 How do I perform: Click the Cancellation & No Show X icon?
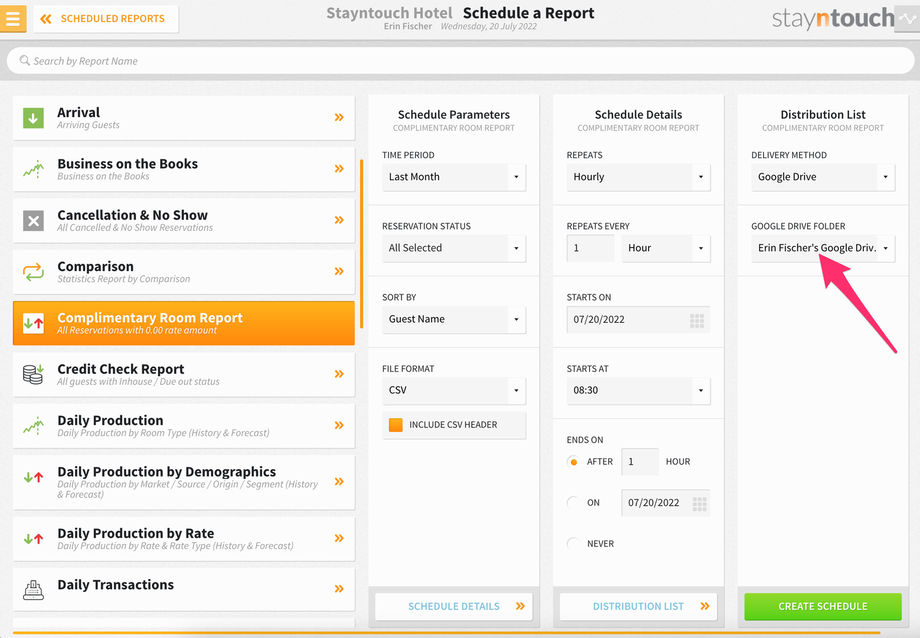pyautogui.click(x=33, y=221)
